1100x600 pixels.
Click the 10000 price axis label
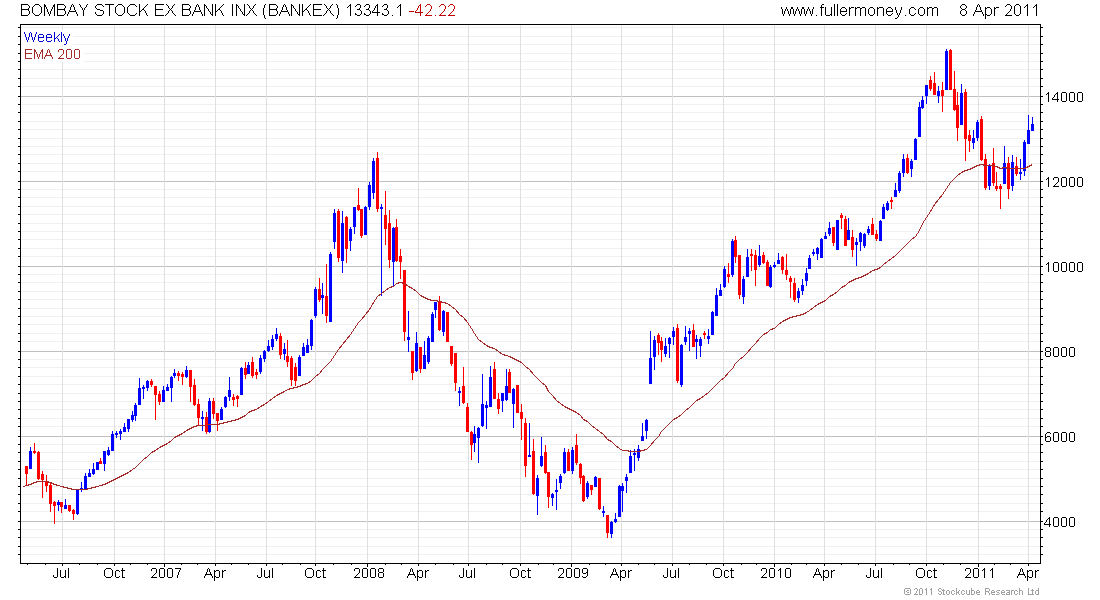[1064, 267]
